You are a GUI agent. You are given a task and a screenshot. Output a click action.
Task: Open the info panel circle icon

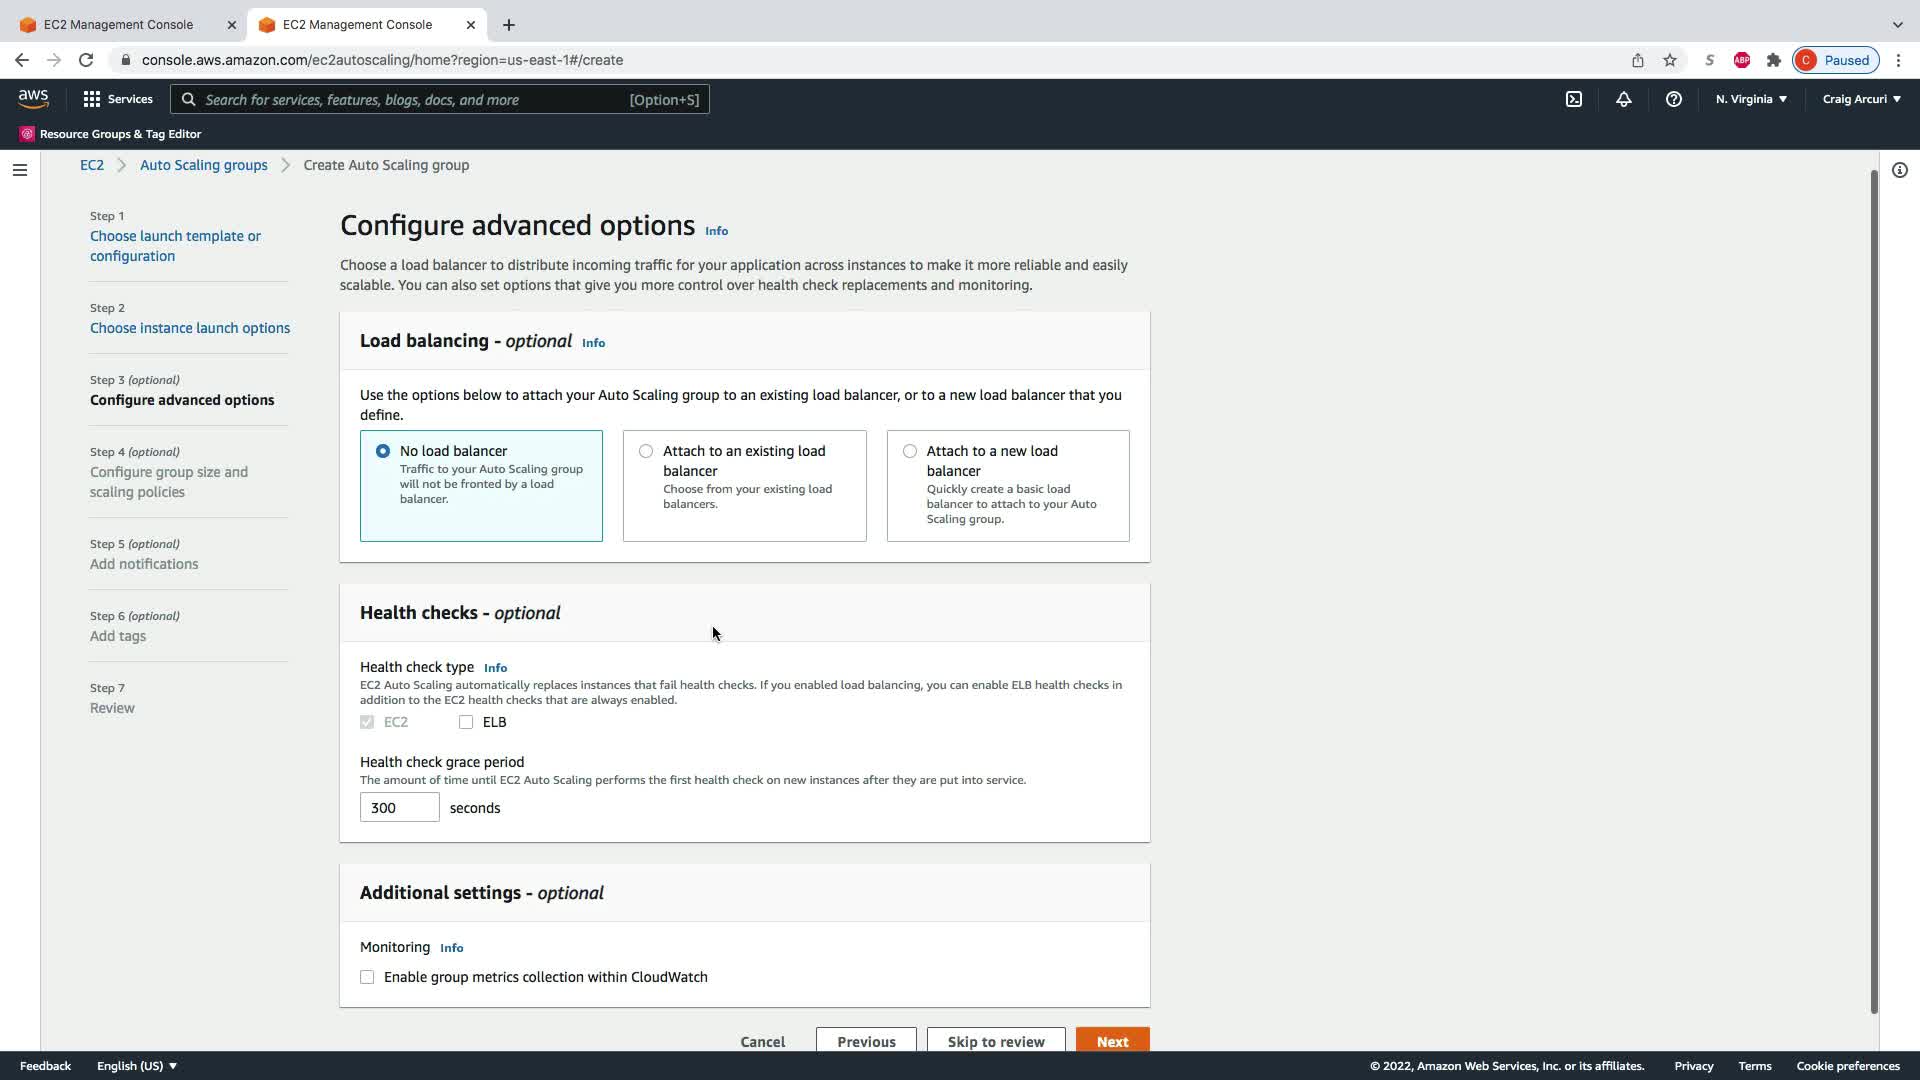click(1899, 170)
